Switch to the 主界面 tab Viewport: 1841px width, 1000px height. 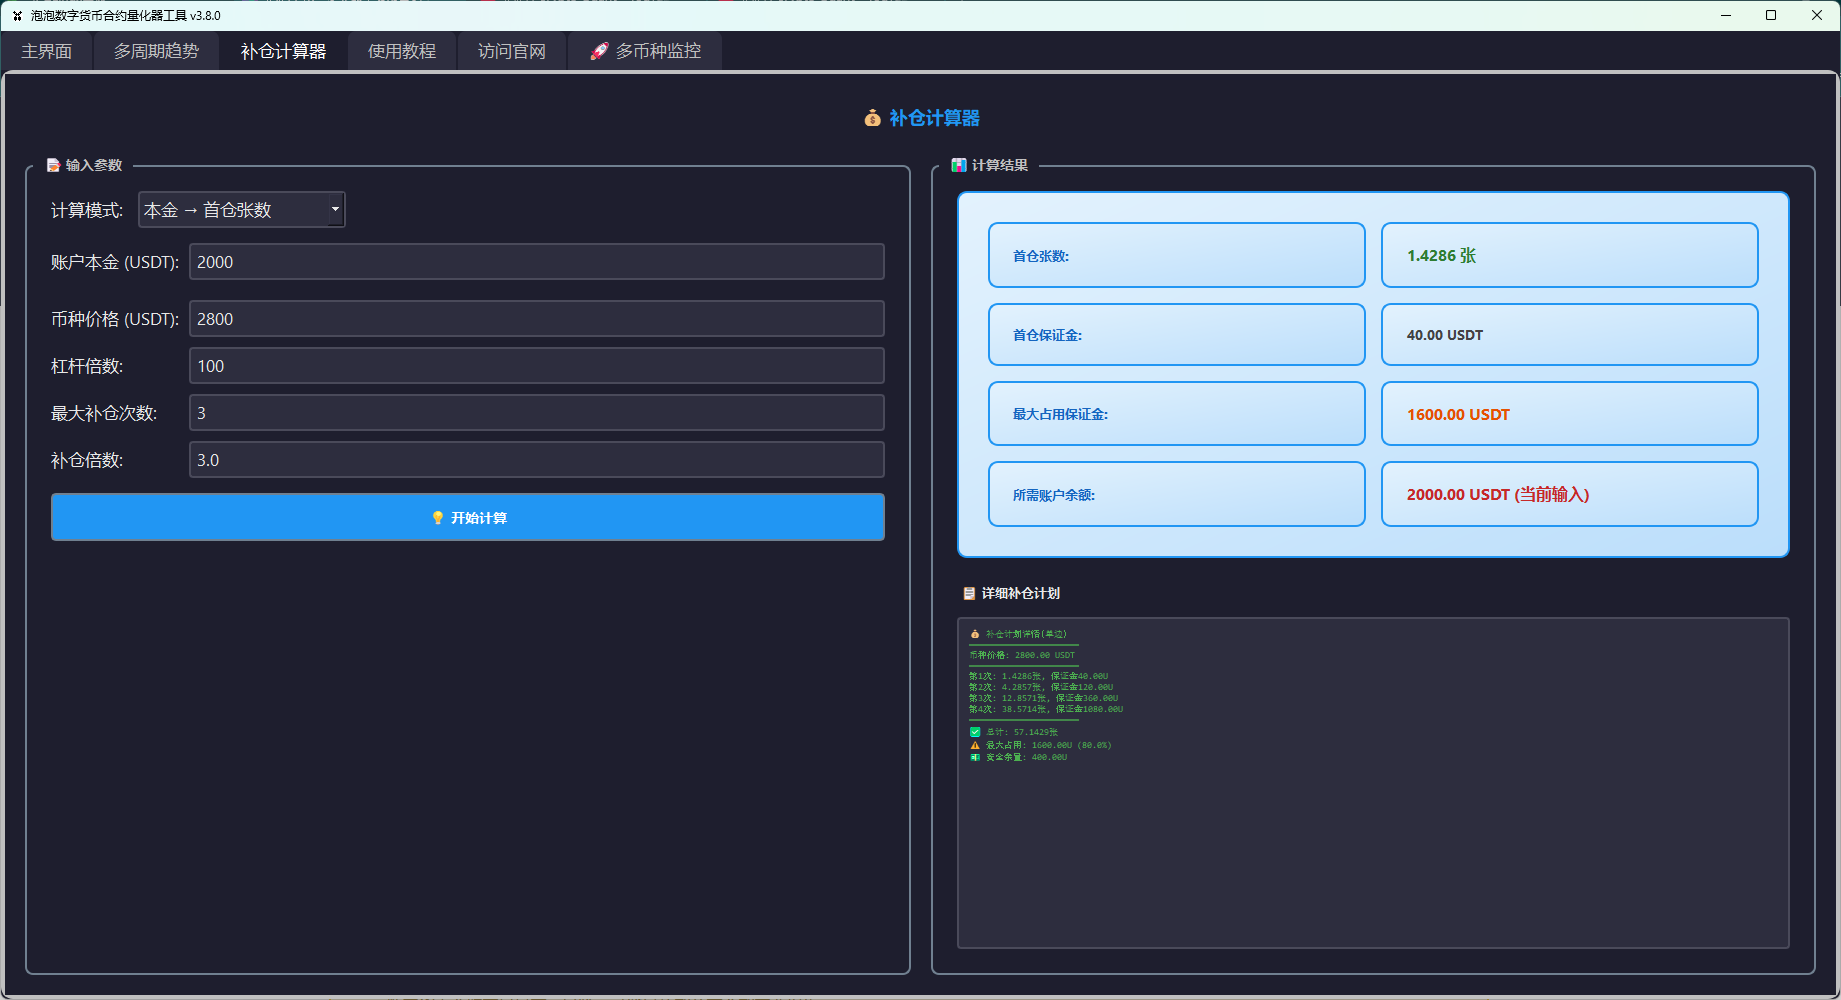[x=46, y=51]
